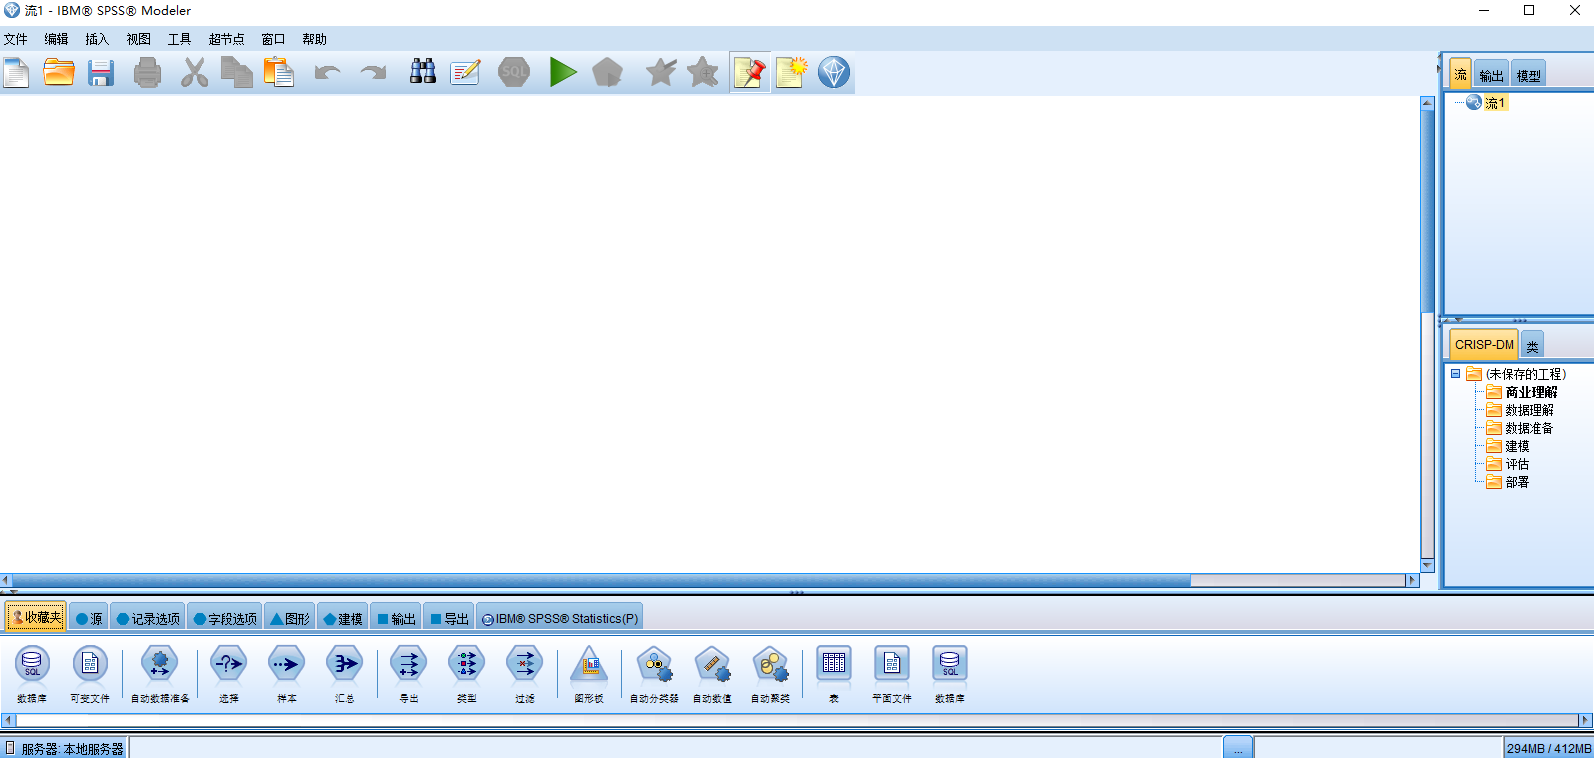Click the Open stream folder icon
This screenshot has width=1594, height=758.
click(x=59, y=72)
